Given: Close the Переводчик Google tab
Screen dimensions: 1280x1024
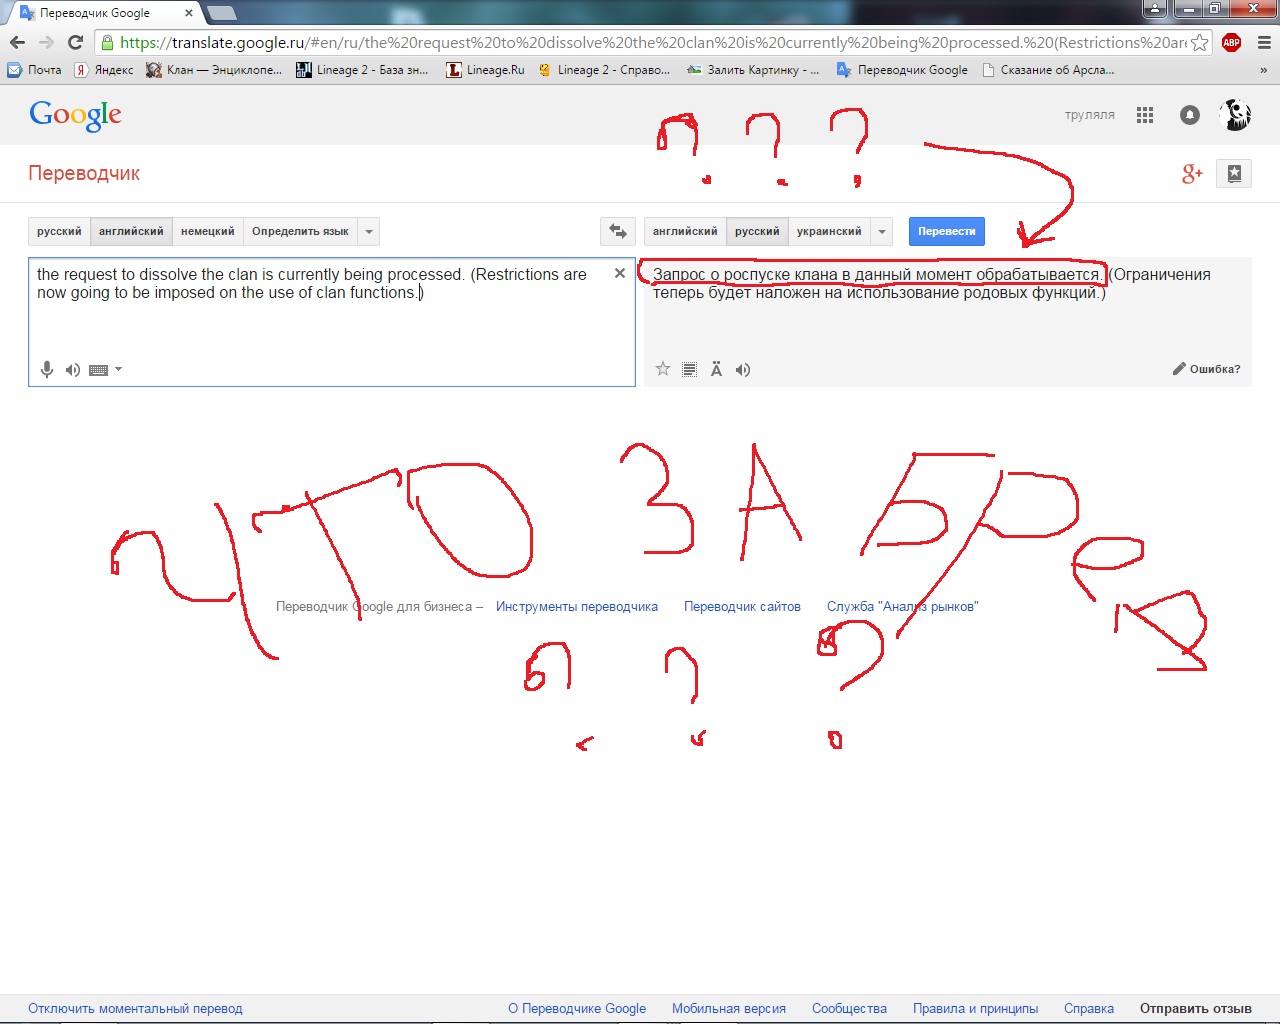Looking at the screenshot, I should click(188, 13).
